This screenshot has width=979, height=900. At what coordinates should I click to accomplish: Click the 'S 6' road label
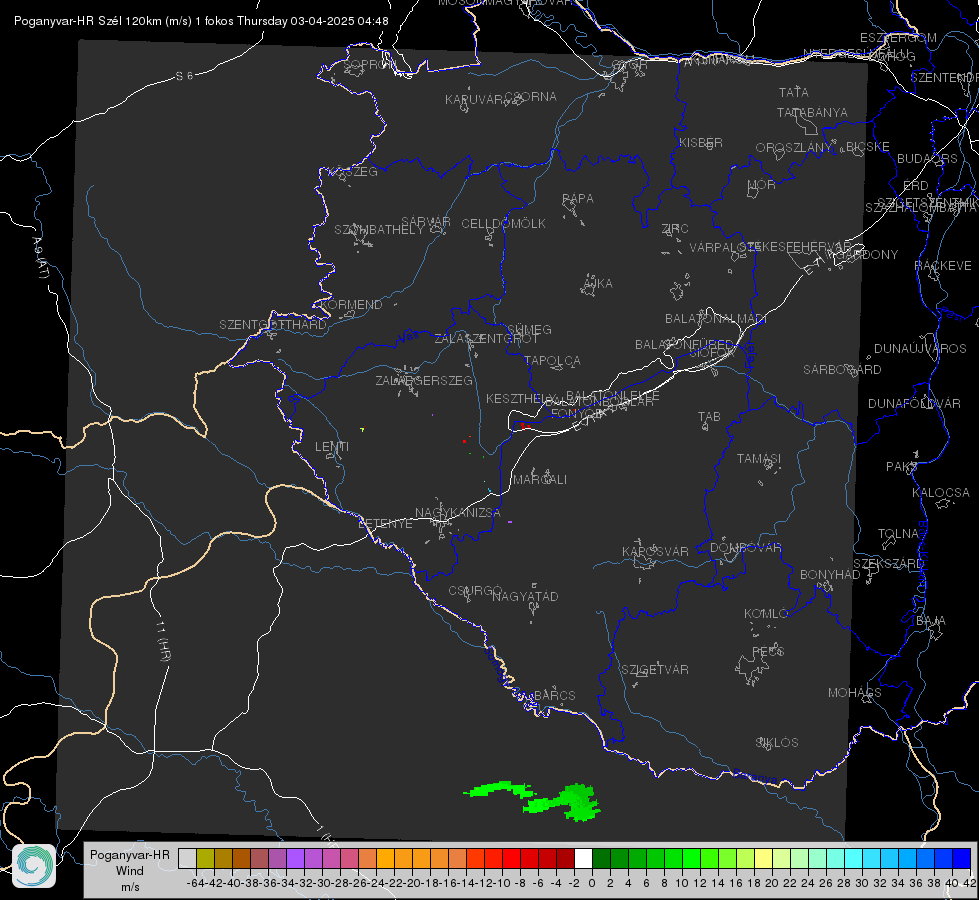click(184, 76)
